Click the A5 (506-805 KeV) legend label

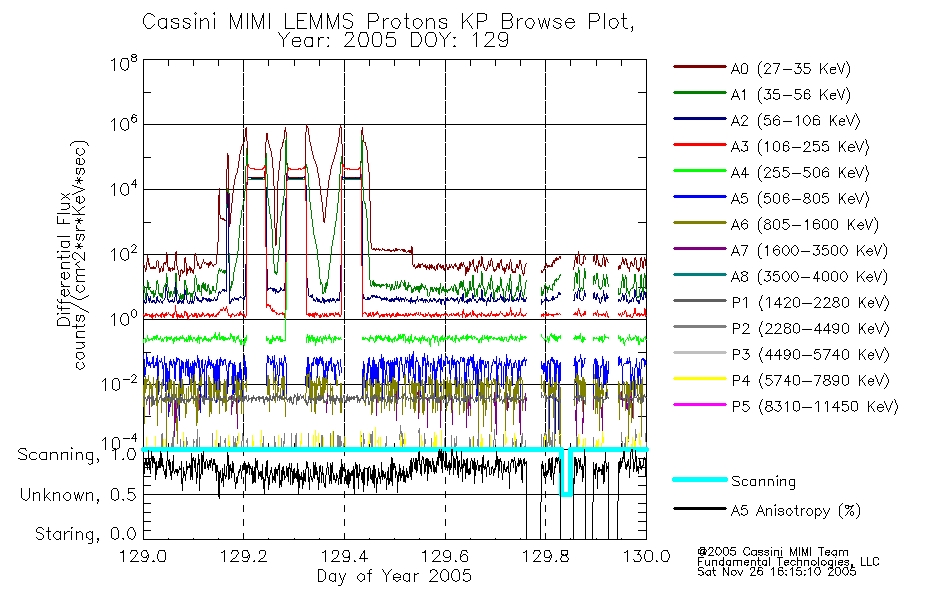800,199
